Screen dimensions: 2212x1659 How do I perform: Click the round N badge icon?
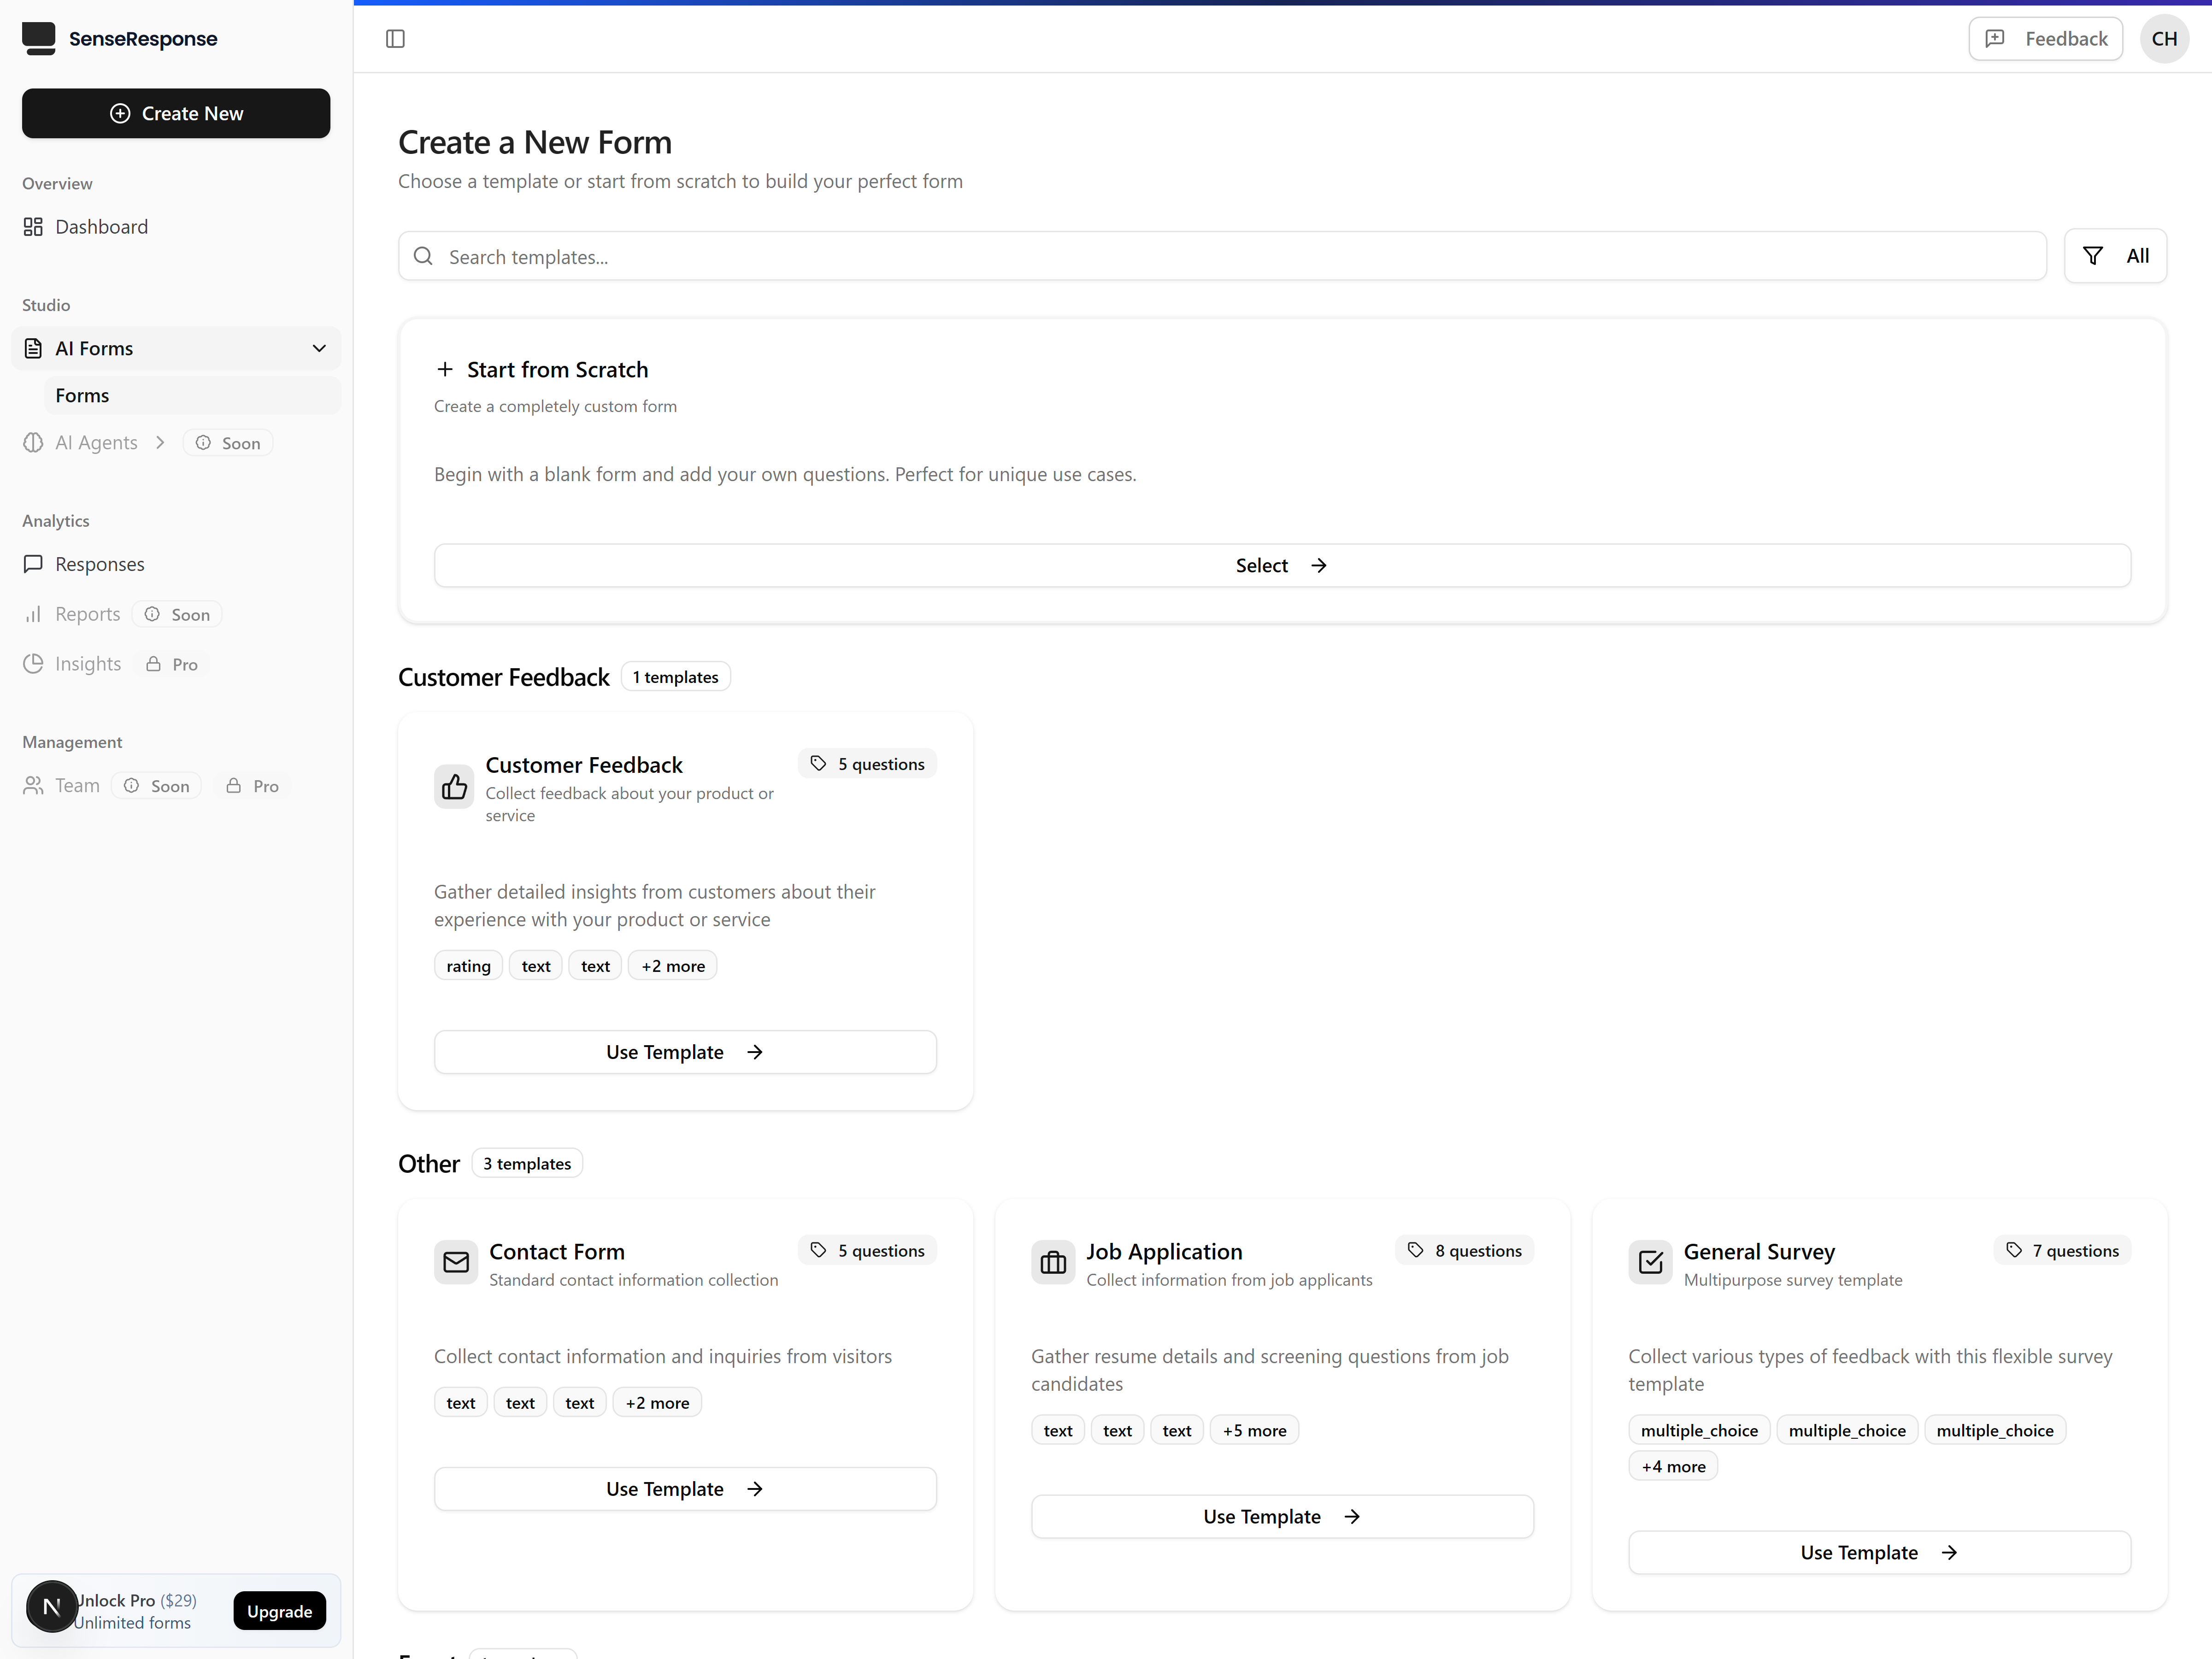pyautogui.click(x=51, y=1607)
